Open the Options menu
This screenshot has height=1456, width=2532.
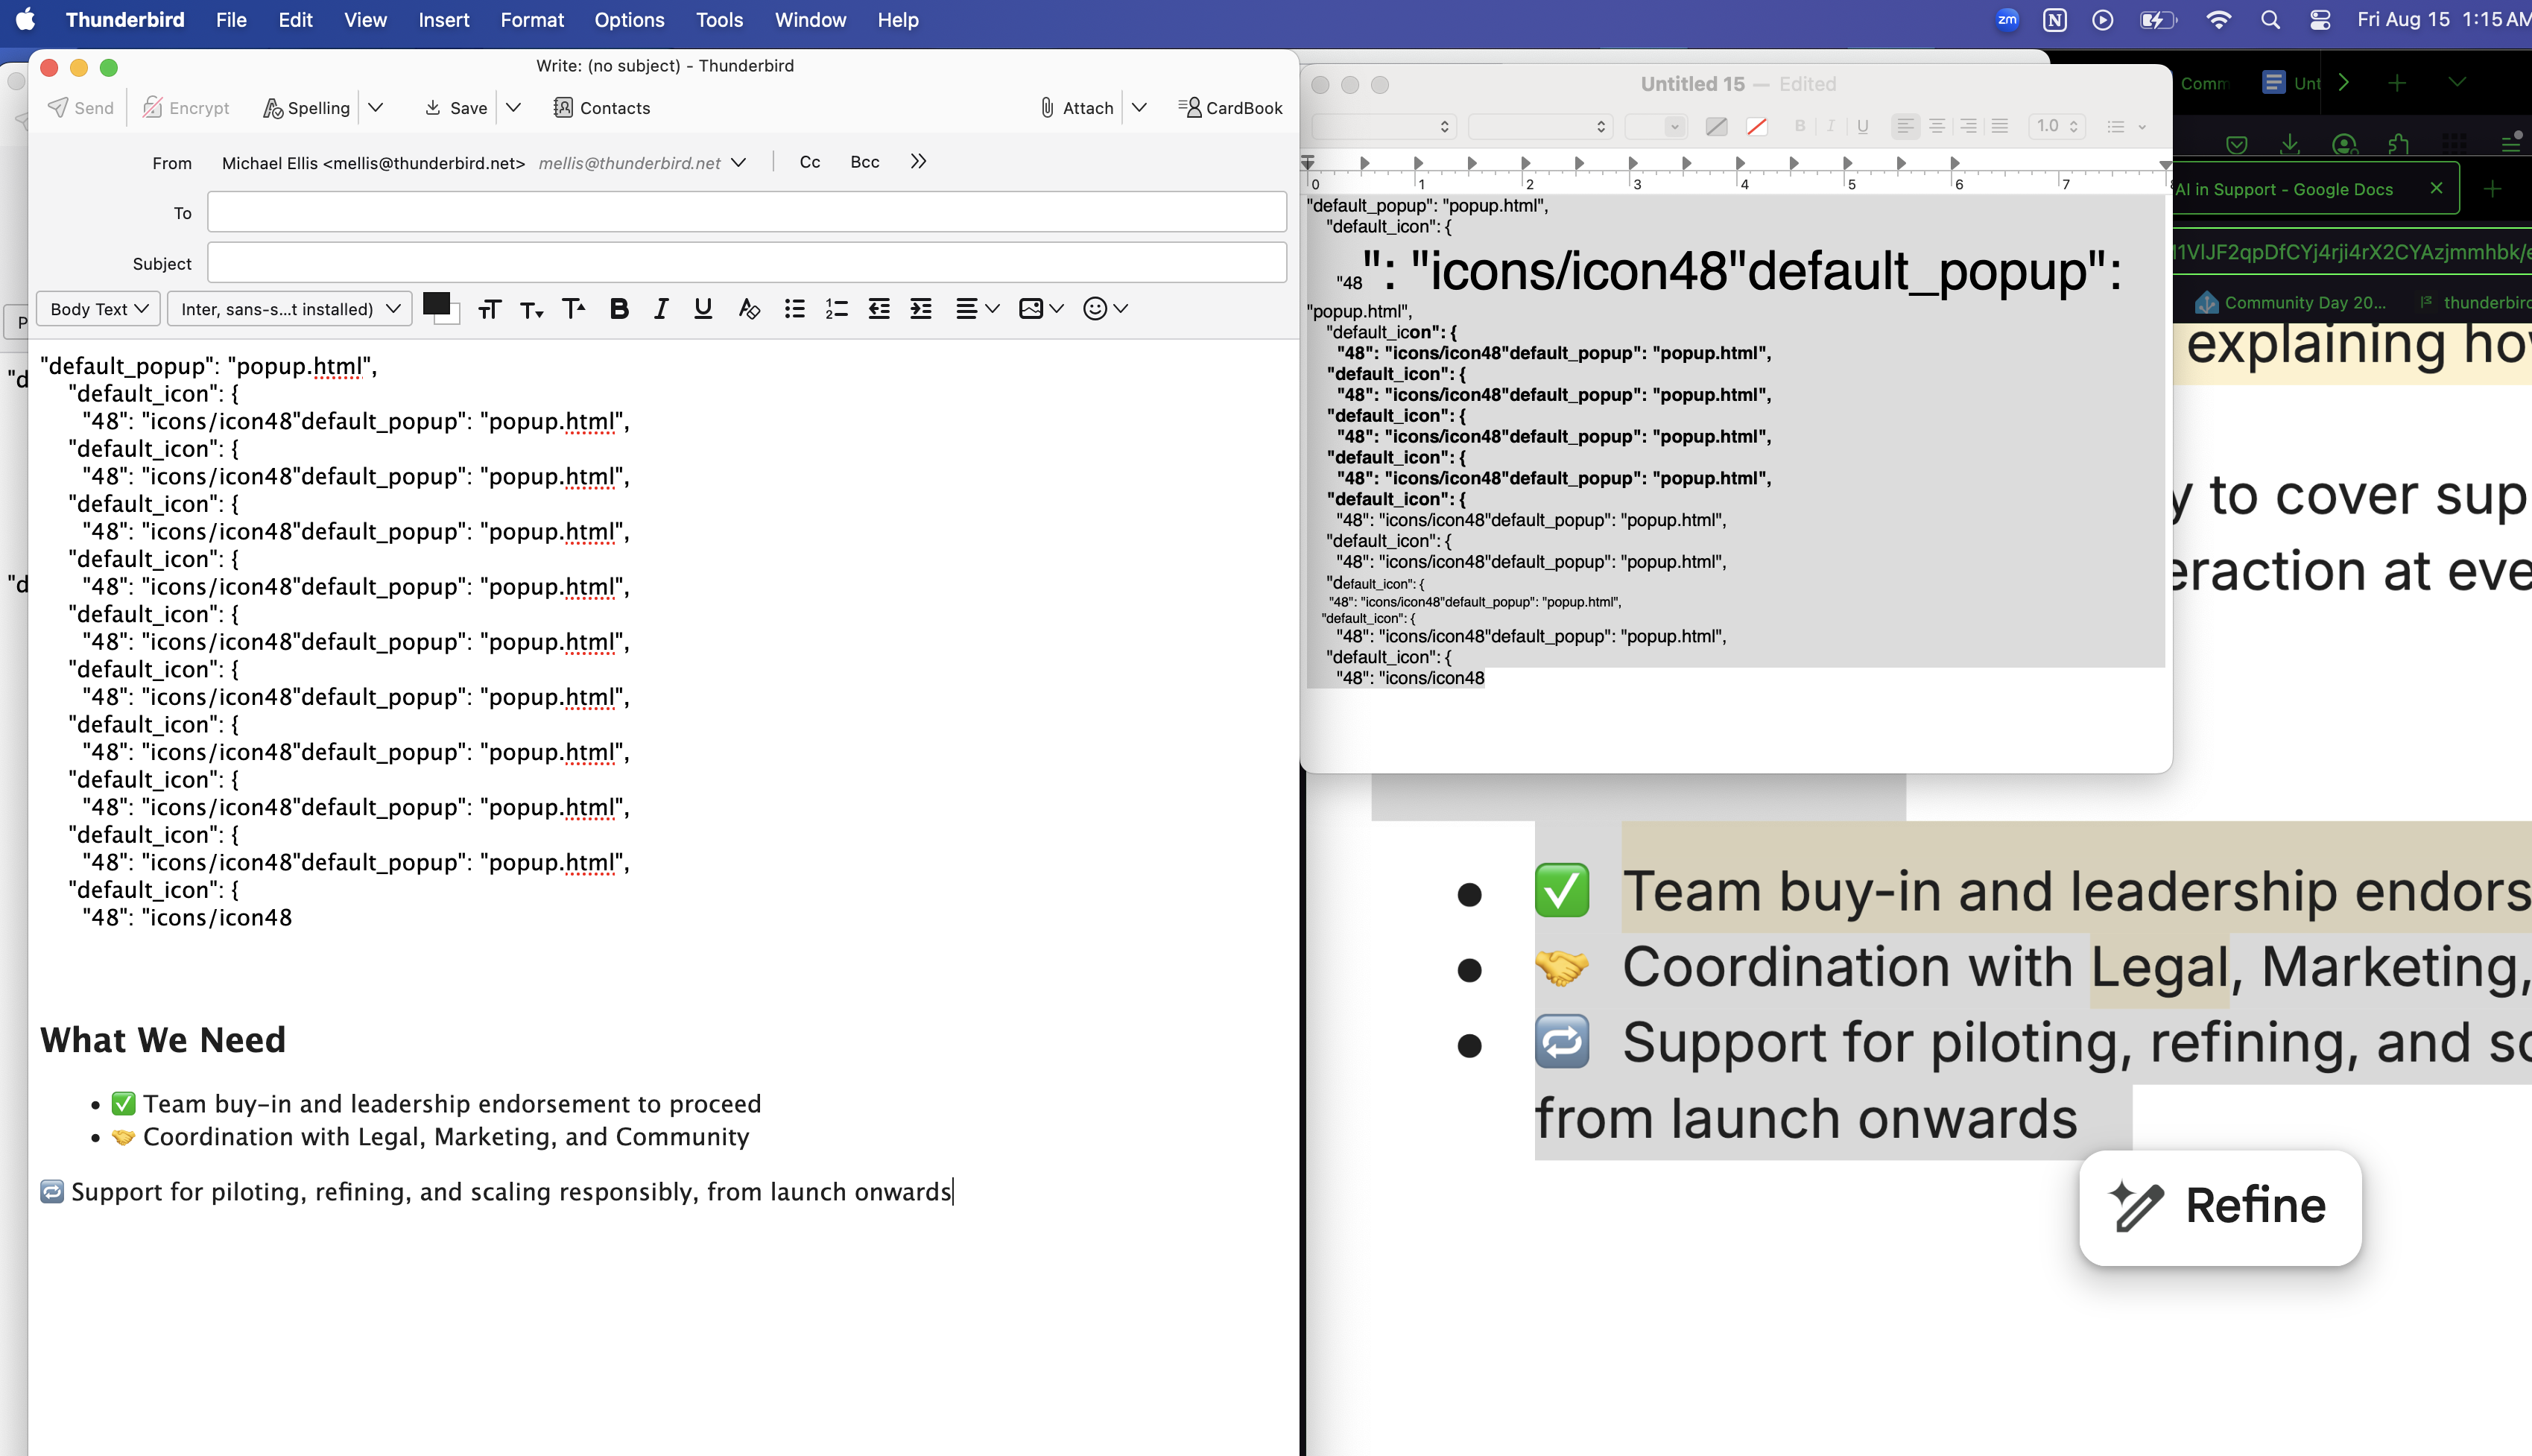point(629,20)
